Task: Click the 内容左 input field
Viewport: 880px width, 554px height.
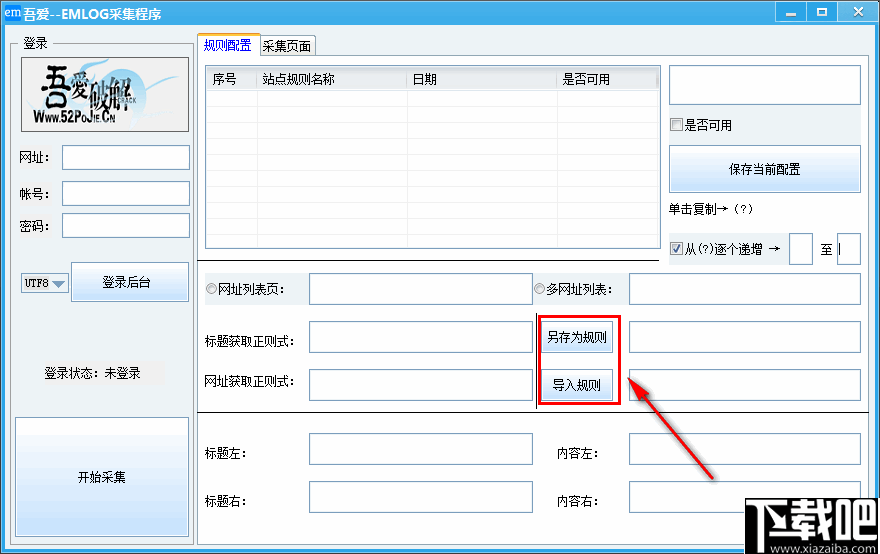Action: coord(745,449)
